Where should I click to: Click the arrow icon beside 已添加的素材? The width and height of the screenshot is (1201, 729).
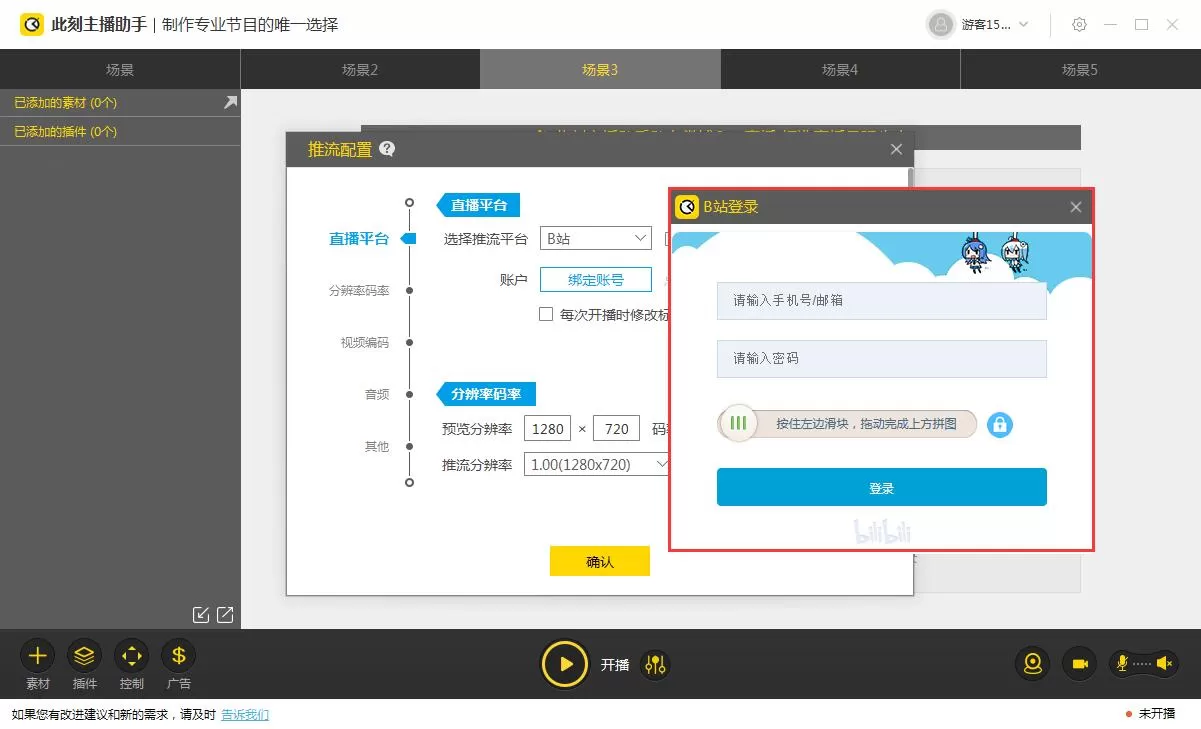click(x=230, y=102)
